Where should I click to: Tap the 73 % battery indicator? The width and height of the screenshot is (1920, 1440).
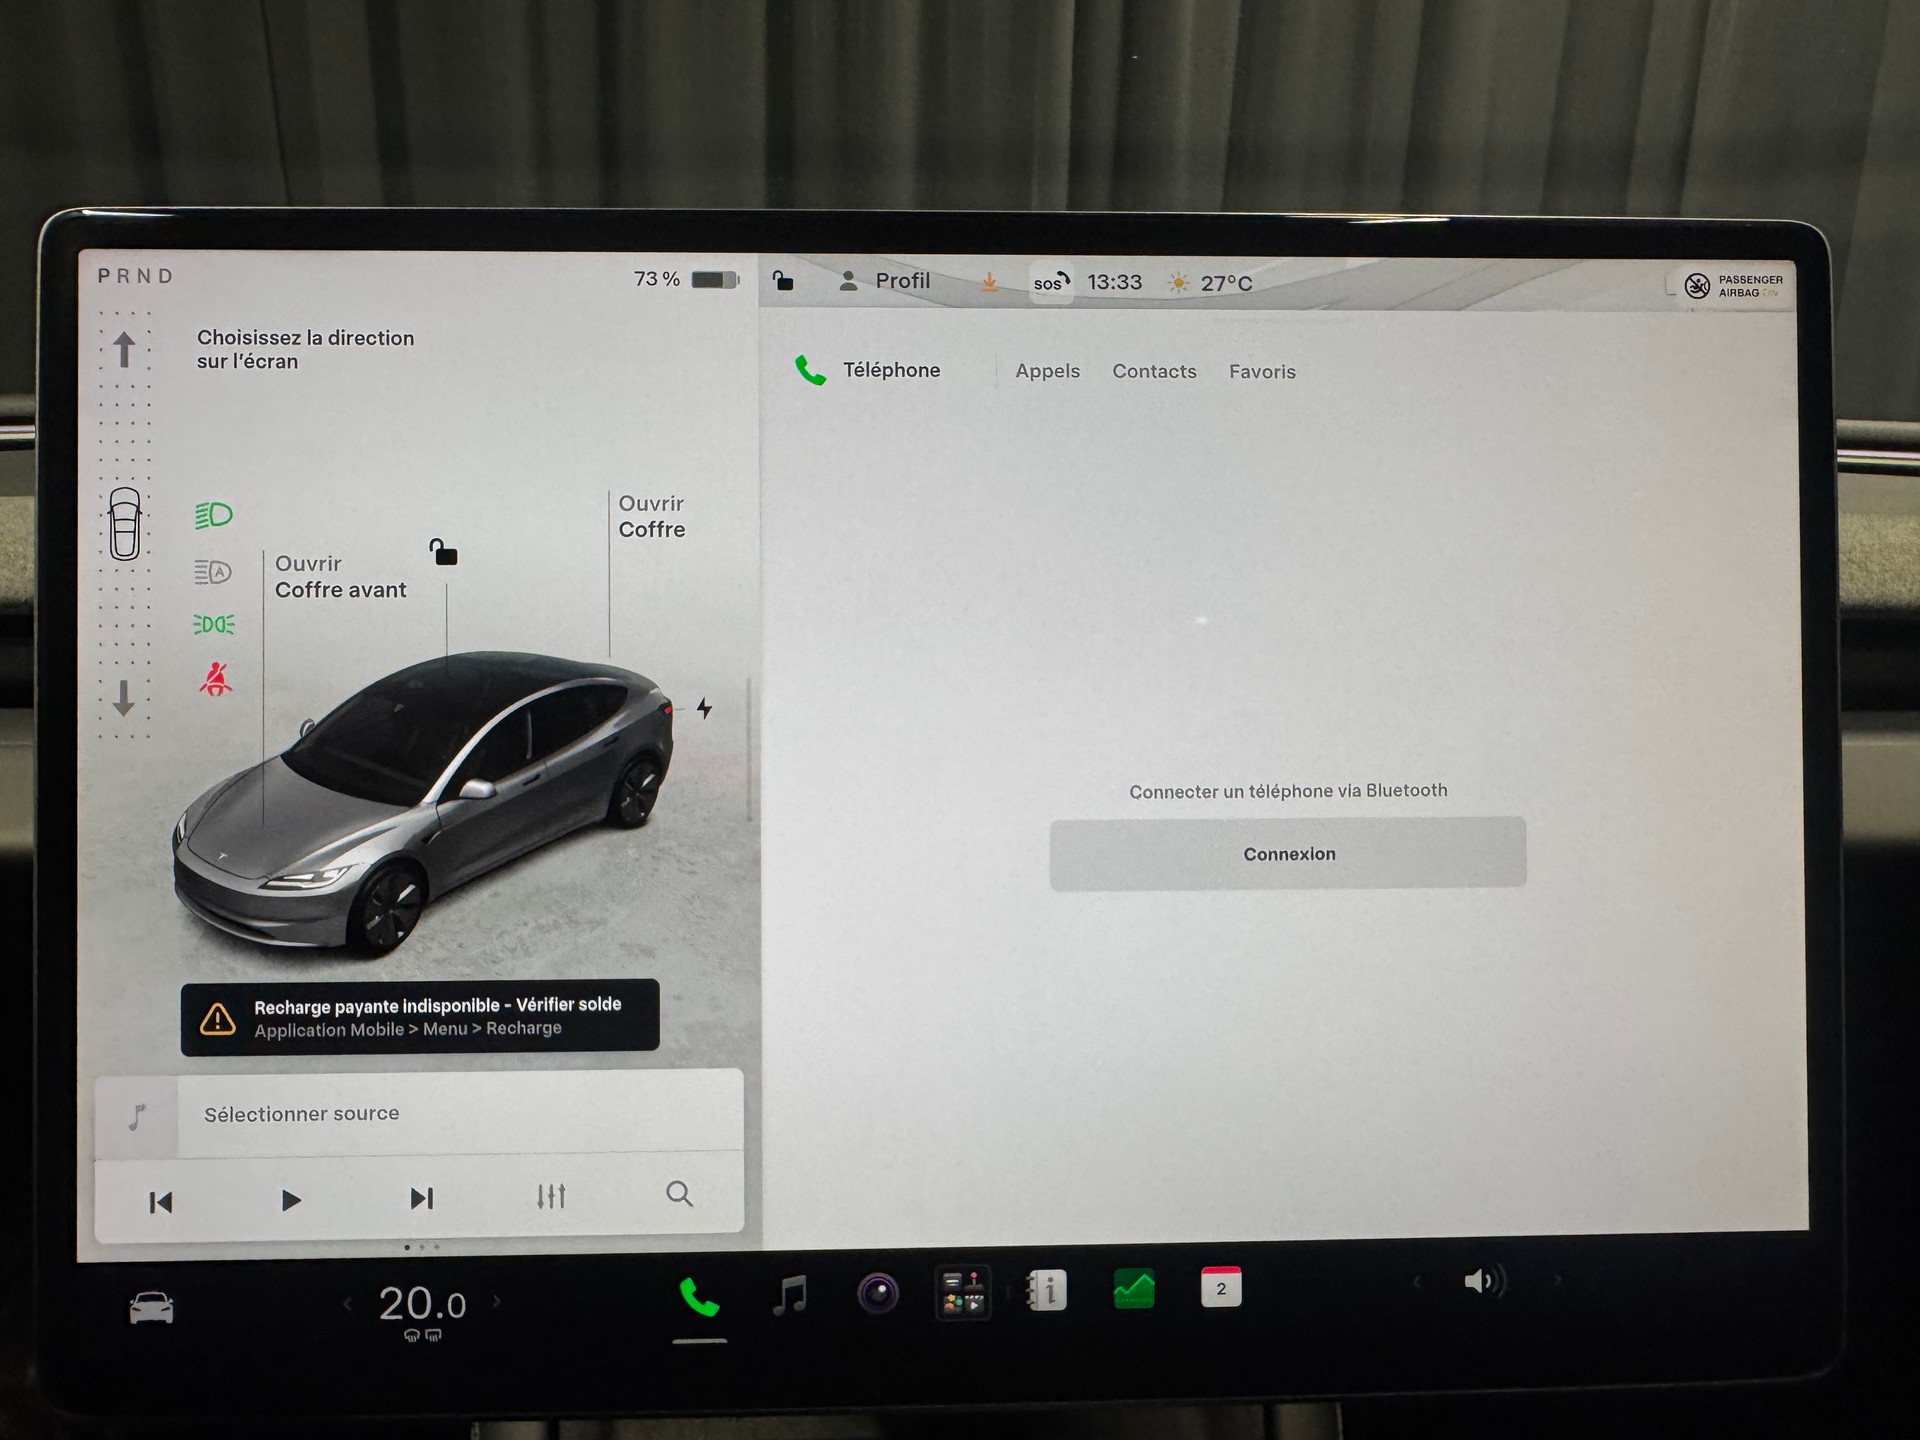pyautogui.click(x=686, y=279)
